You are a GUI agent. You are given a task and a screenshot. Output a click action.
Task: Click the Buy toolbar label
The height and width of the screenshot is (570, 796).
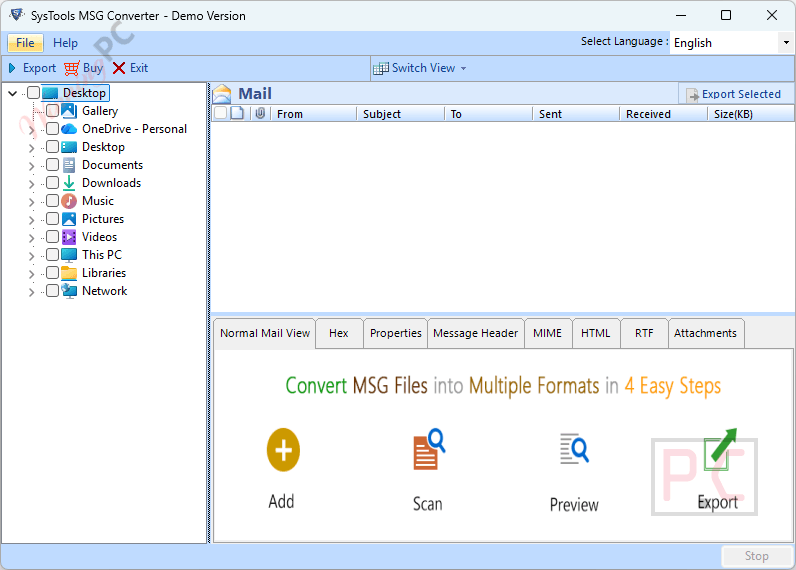93,68
